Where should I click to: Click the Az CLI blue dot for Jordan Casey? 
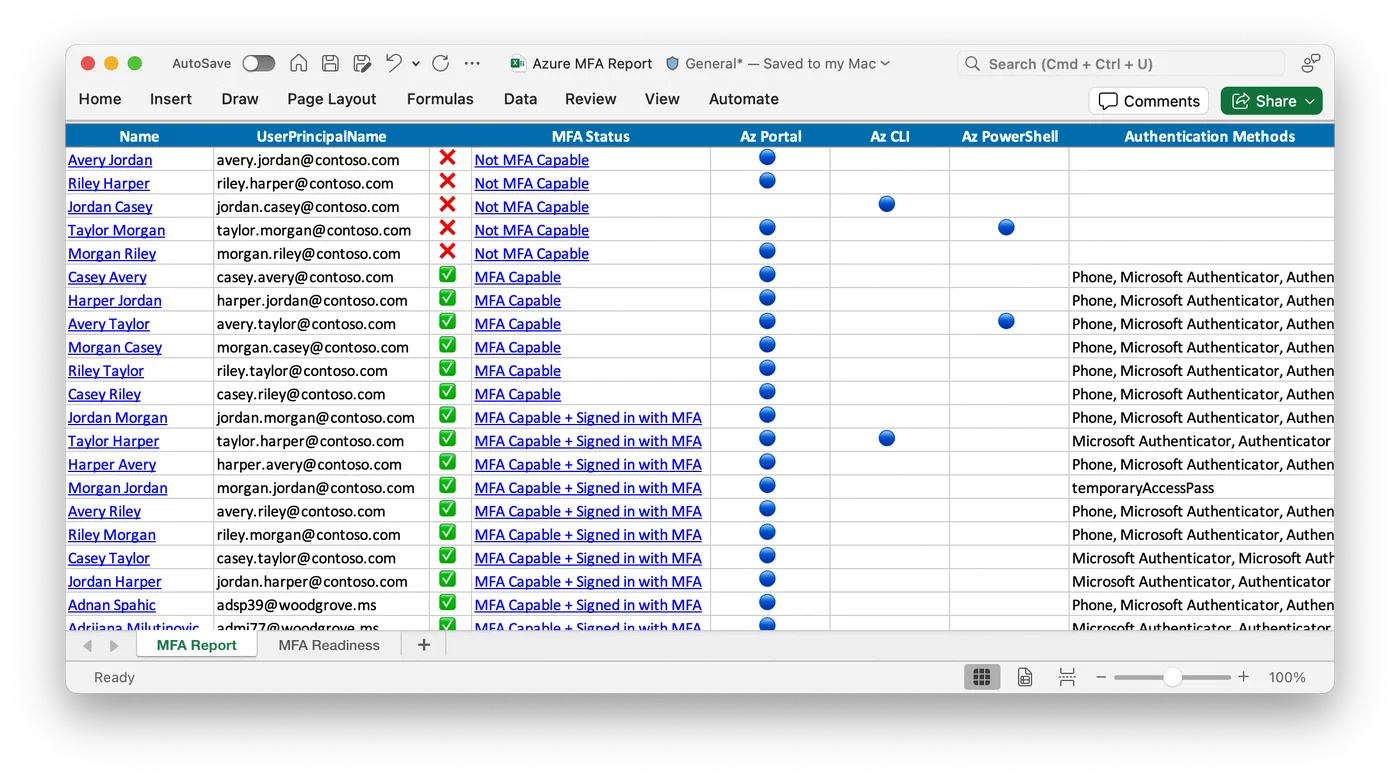(887, 204)
